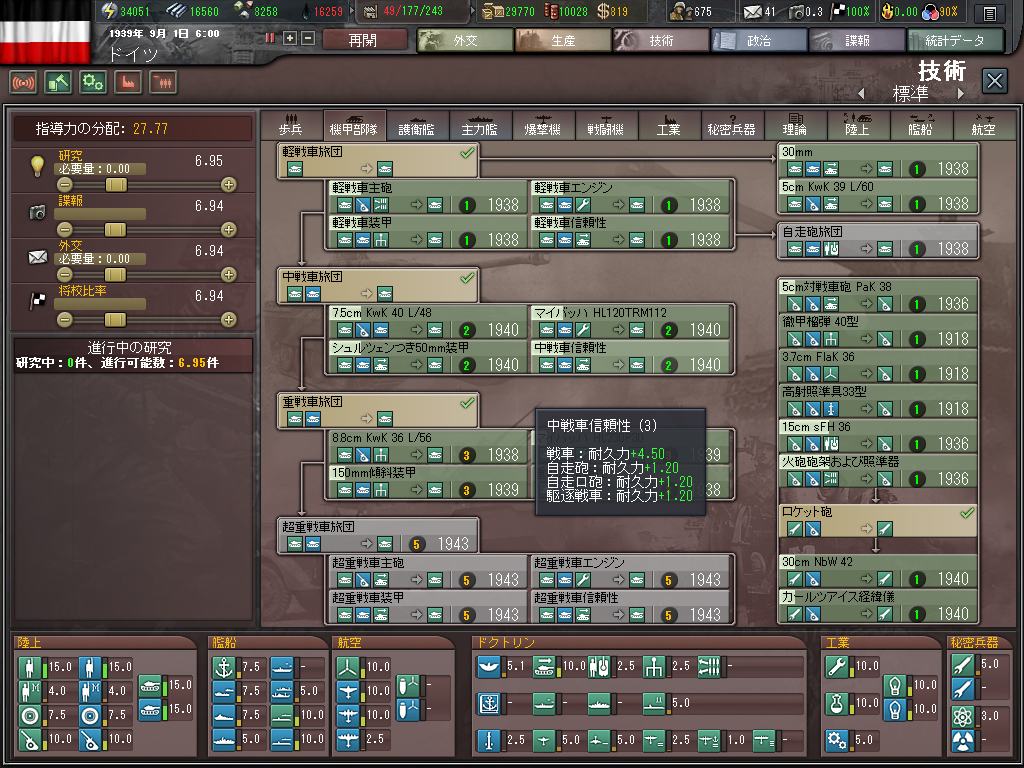The height and width of the screenshot is (768, 1024).
Task: Select the 超重戦車旅団 technology
Action: tap(378, 536)
